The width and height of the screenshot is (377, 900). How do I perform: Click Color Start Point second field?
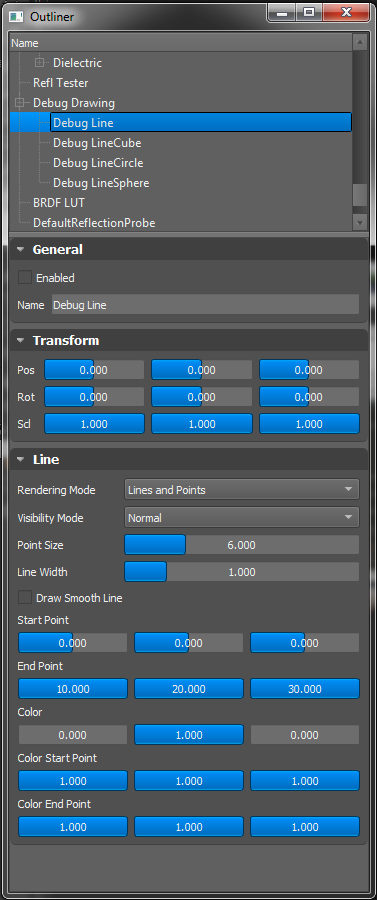coord(189,781)
